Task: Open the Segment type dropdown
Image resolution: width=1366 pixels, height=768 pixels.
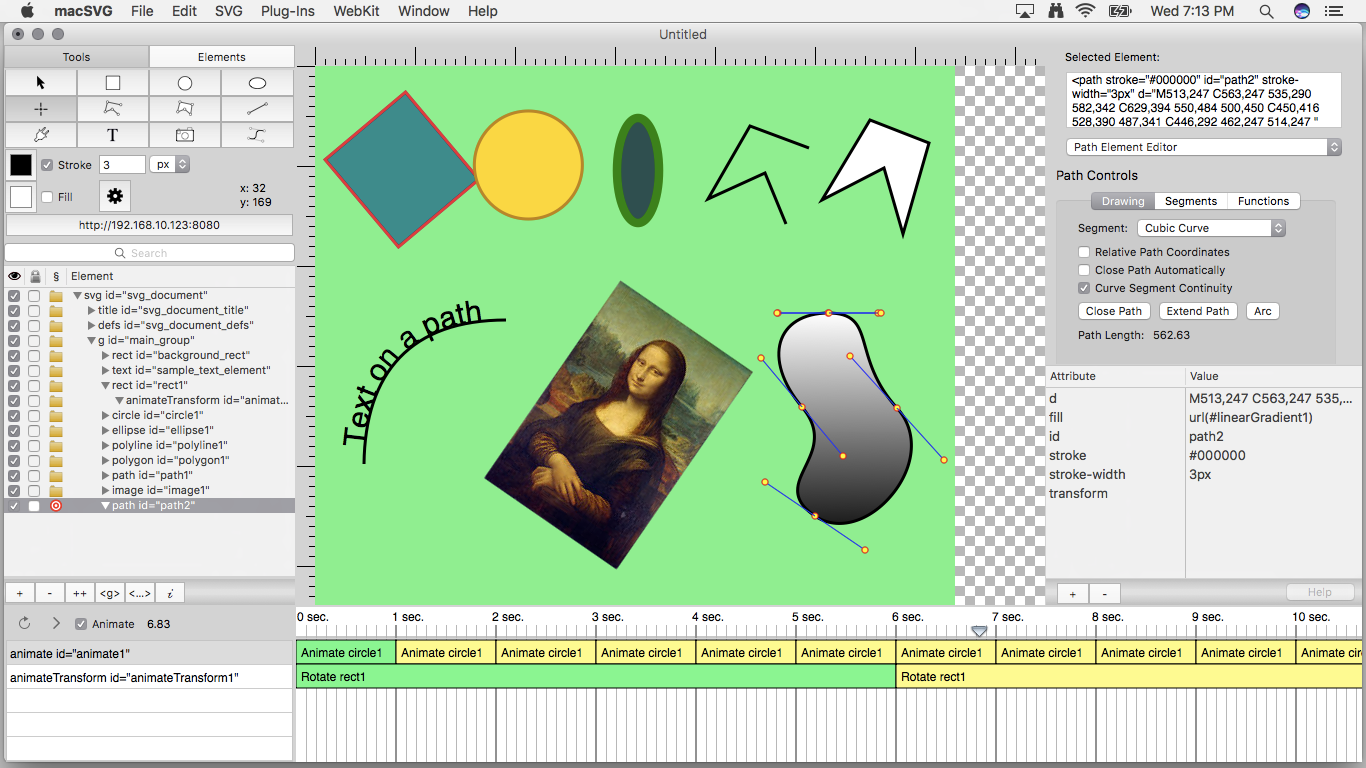Action: coord(1209,228)
